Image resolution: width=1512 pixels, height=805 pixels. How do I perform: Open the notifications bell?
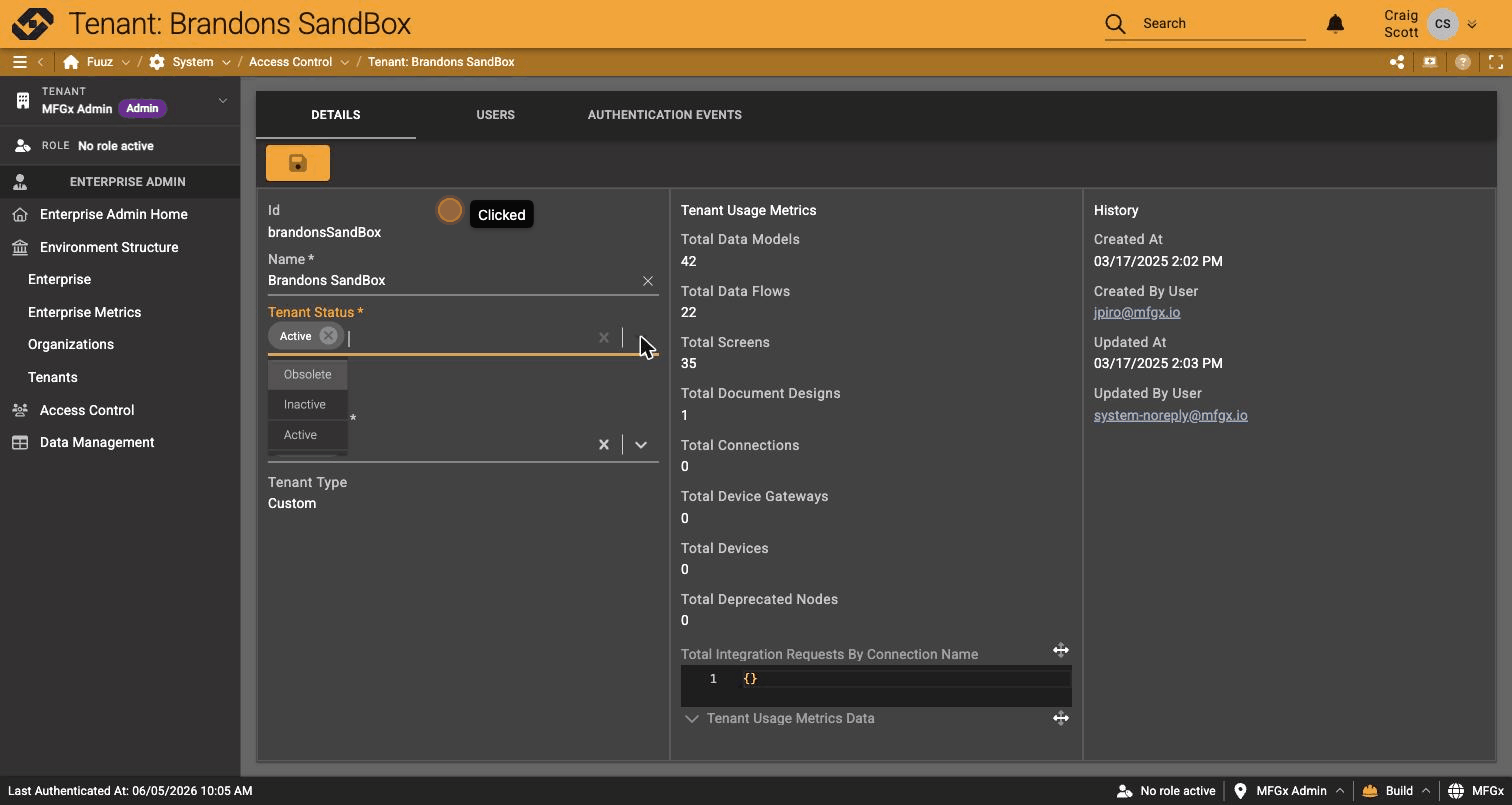[x=1335, y=23]
